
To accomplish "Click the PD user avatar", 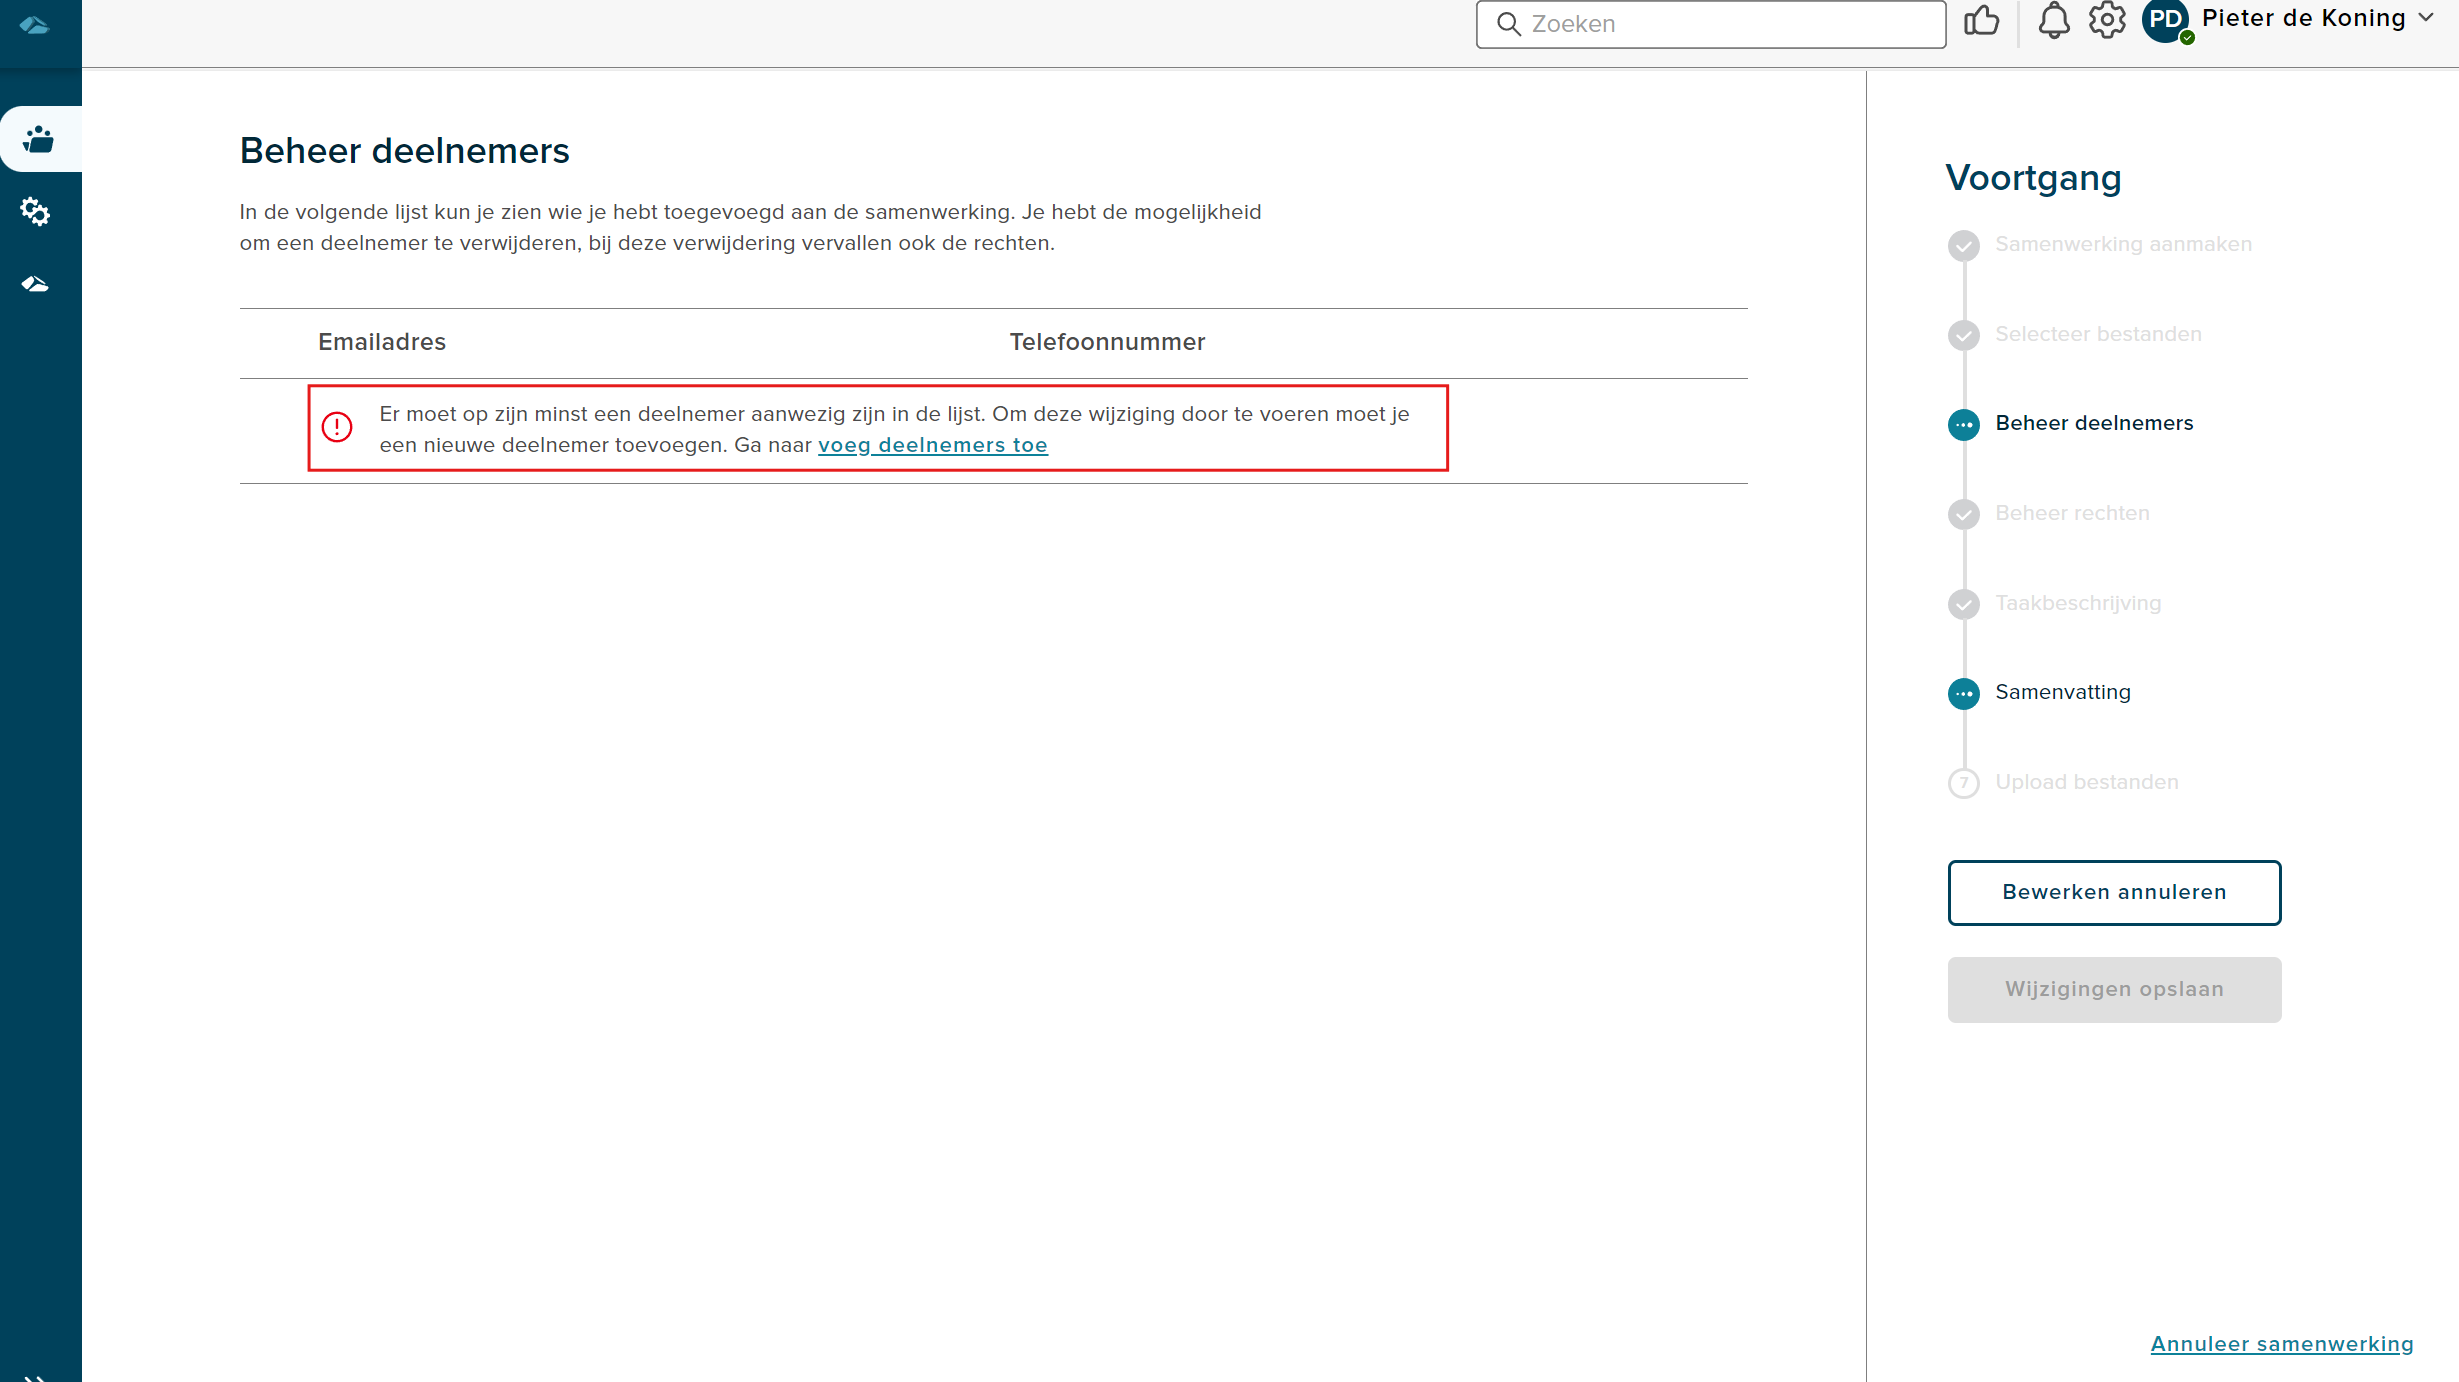I will [2166, 21].
